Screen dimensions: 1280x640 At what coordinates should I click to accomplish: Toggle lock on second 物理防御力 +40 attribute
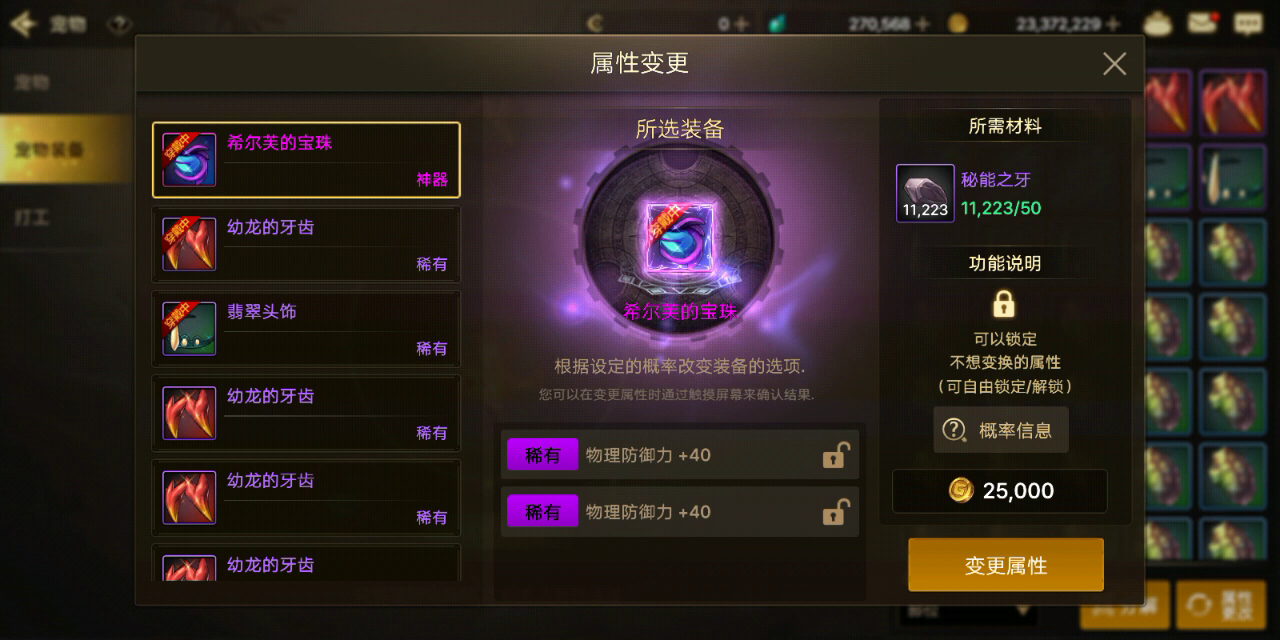[x=835, y=512]
